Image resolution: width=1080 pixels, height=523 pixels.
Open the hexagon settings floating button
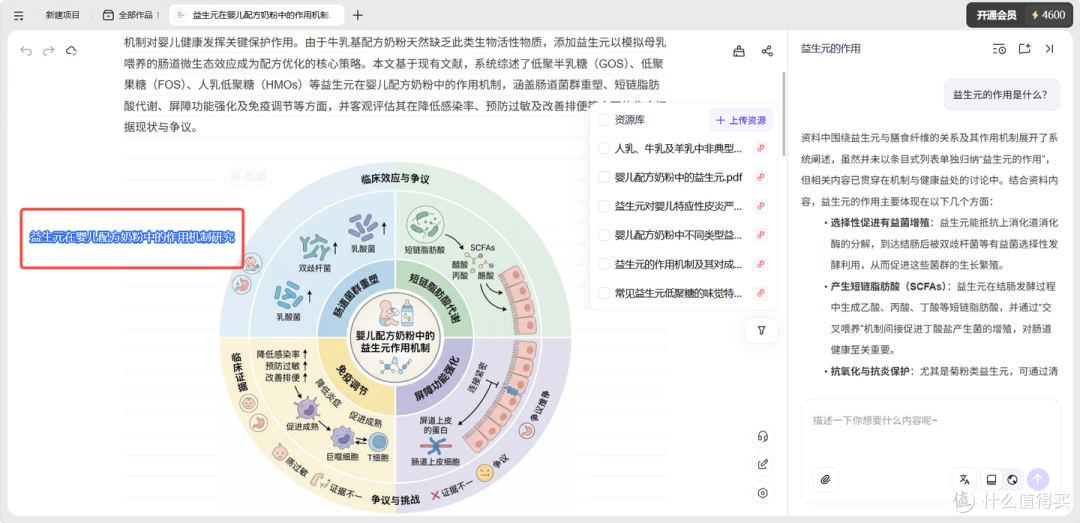pyautogui.click(x=762, y=493)
